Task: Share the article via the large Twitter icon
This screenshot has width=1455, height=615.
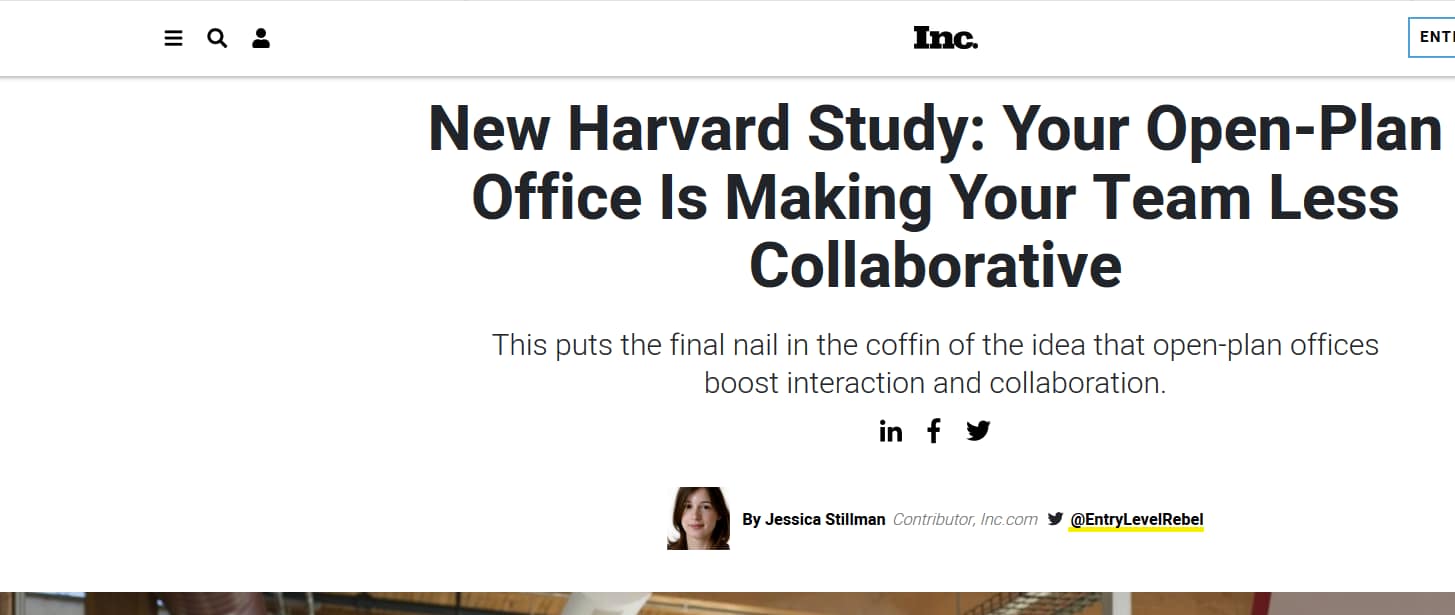Action: pos(978,431)
